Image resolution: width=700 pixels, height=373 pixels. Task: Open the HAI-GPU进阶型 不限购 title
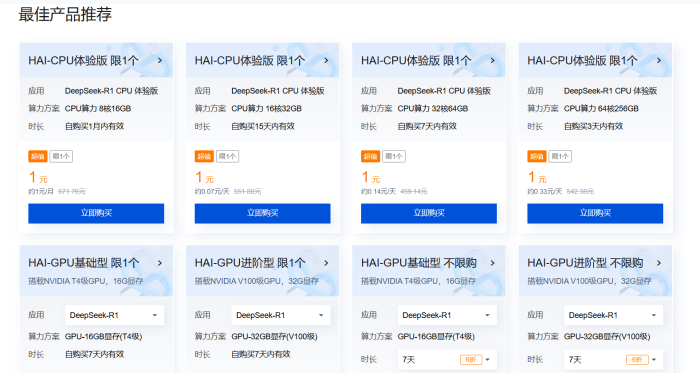(585, 263)
